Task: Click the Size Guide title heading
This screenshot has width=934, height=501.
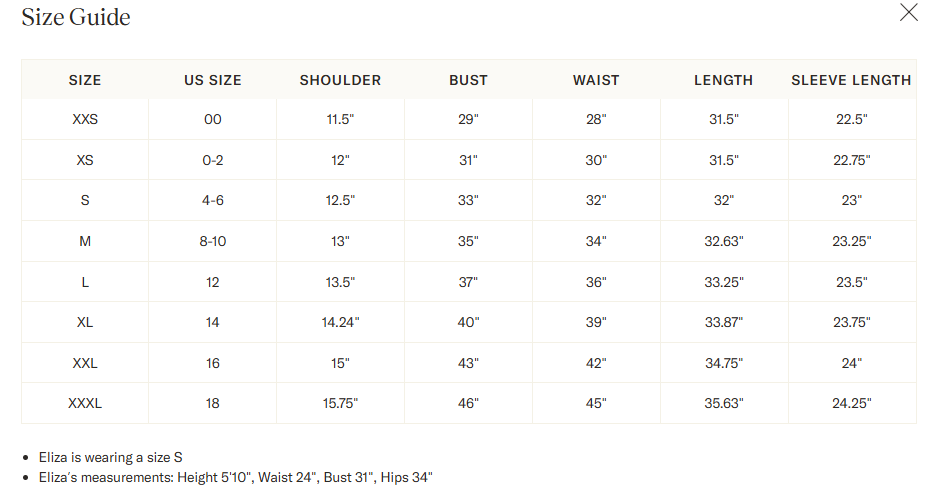Action: point(76,17)
